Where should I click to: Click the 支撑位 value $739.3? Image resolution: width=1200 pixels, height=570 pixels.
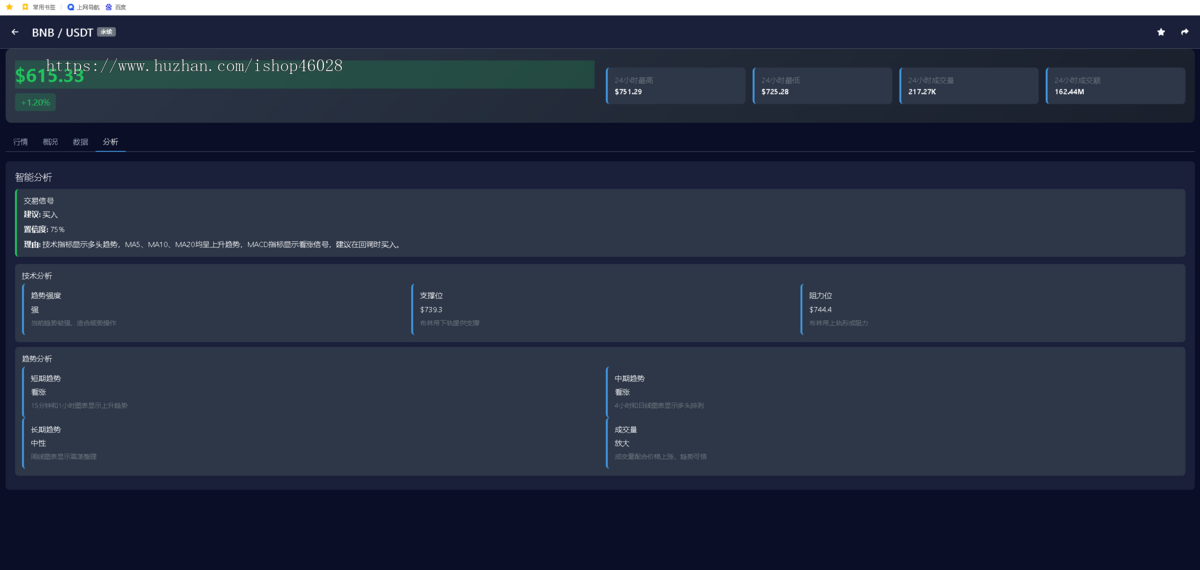click(431, 310)
